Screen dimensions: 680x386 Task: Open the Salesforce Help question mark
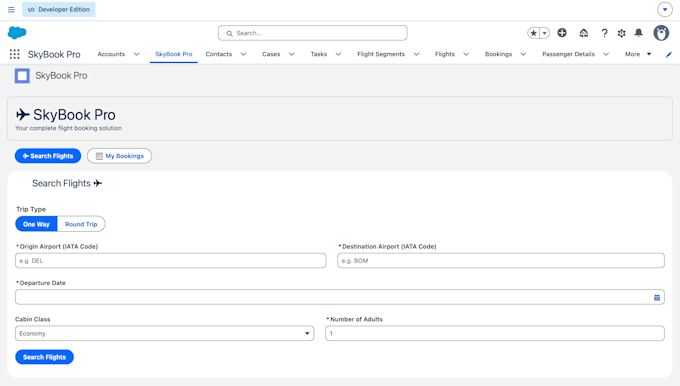click(604, 33)
